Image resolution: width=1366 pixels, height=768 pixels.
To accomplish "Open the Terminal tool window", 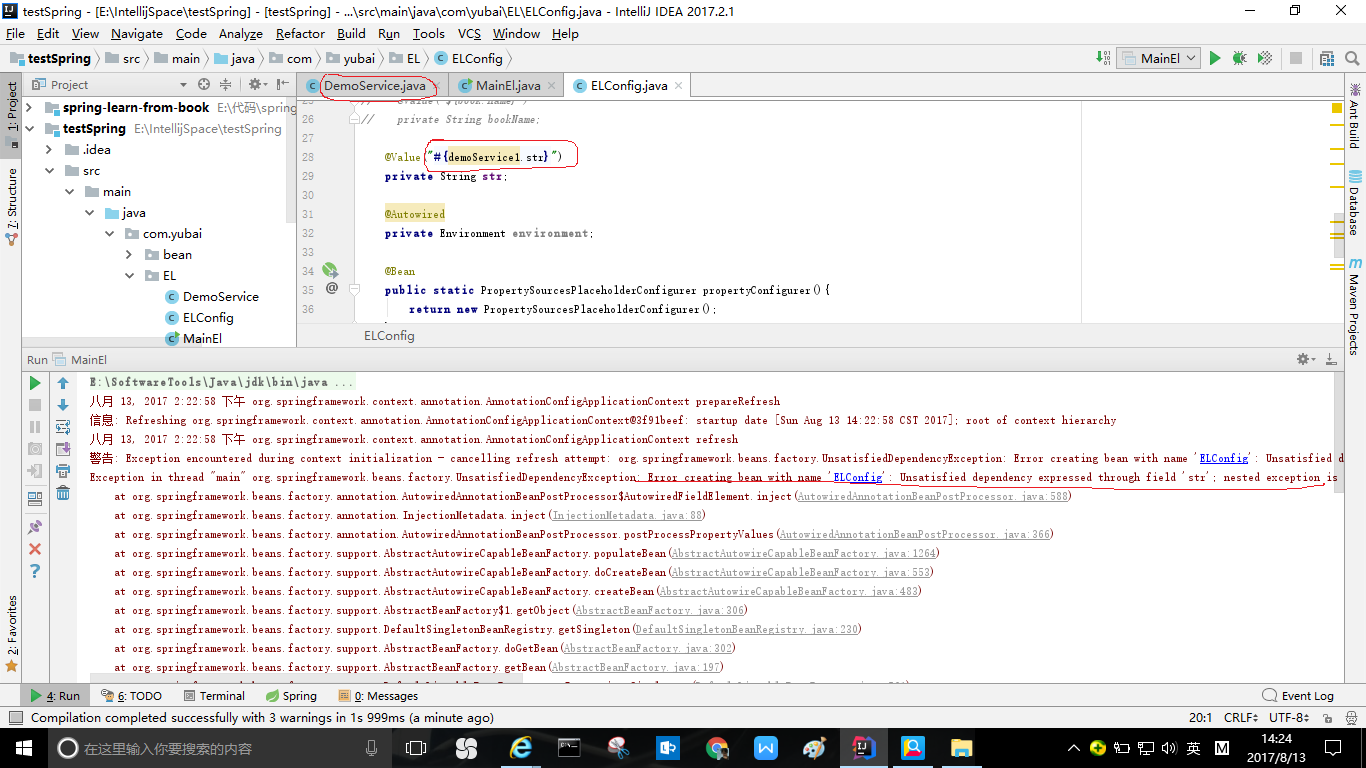I will click(213, 696).
